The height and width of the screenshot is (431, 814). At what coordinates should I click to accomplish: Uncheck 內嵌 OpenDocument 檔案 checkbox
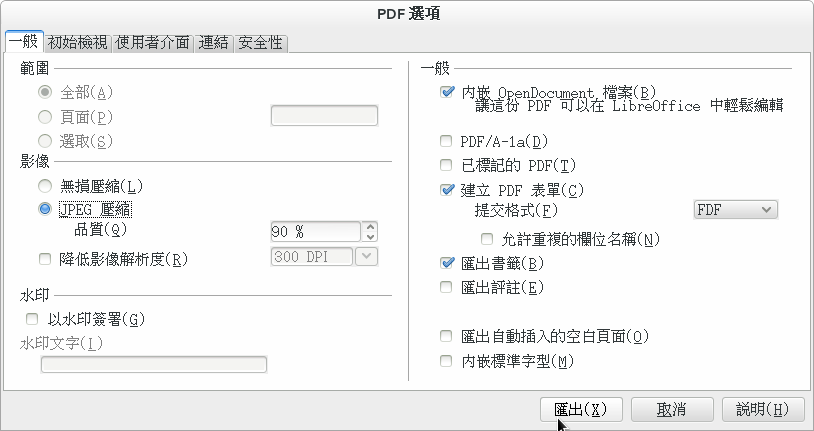tap(446, 92)
